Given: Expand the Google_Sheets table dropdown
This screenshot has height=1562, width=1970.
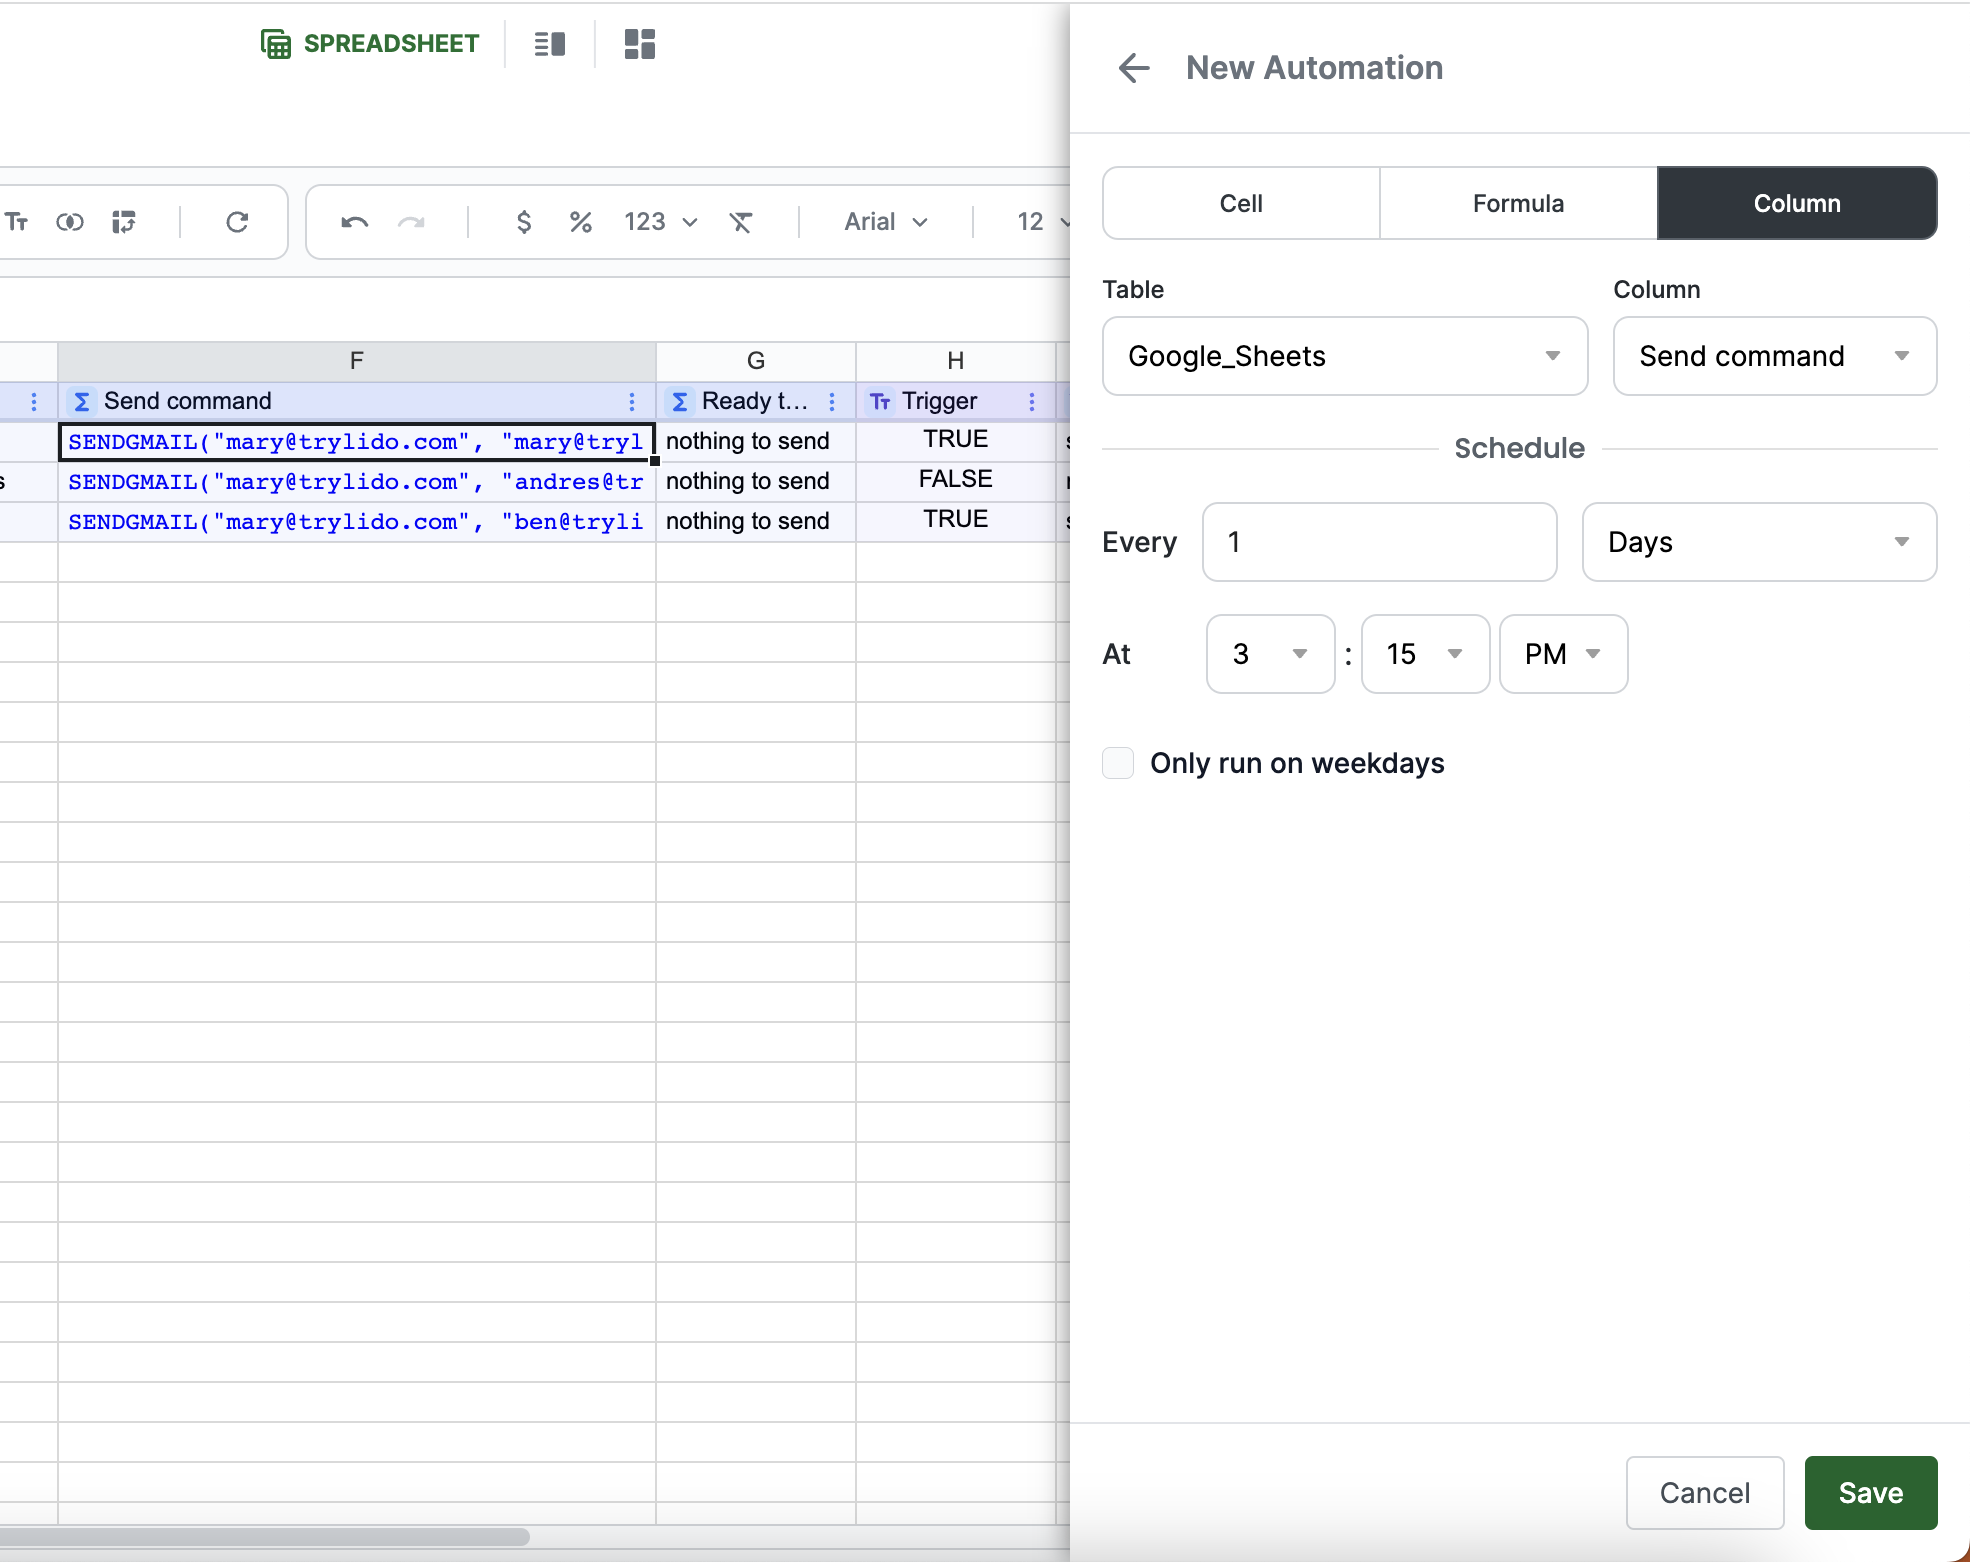Looking at the screenshot, I should pyautogui.click(x=1344, y=356).
